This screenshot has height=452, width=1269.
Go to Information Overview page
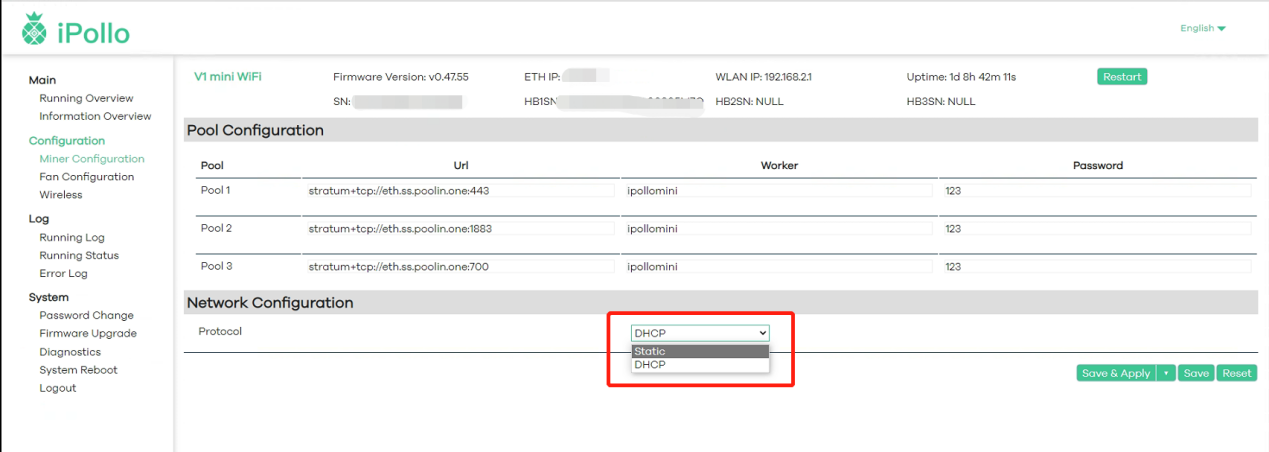pyautogui.click(x=95, y=116)
